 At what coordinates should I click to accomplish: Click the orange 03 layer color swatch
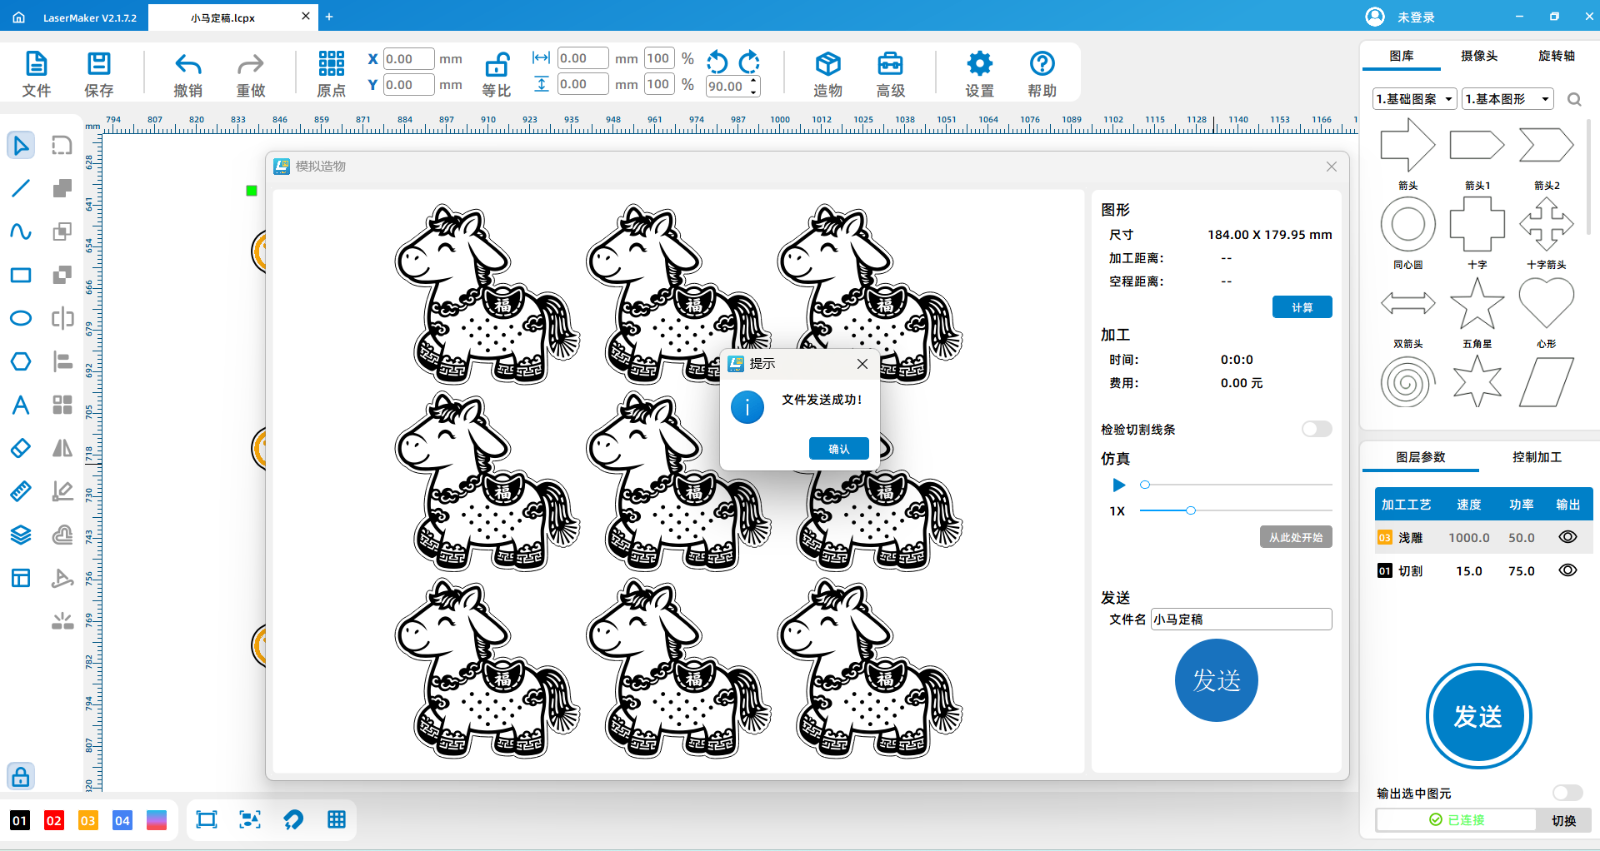(x=88, y=820)
